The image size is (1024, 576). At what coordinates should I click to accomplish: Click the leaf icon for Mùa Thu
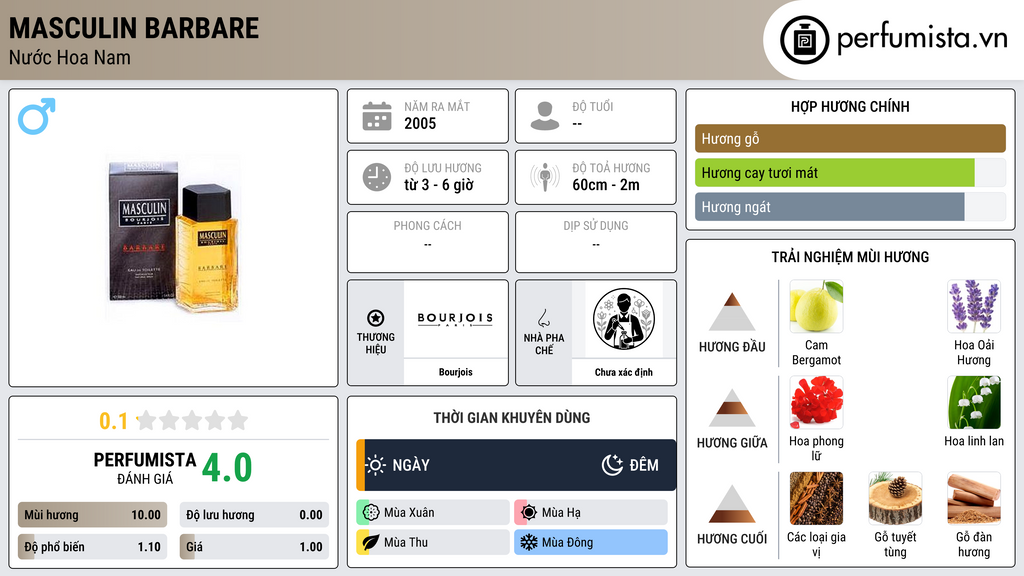click(371, 542)
